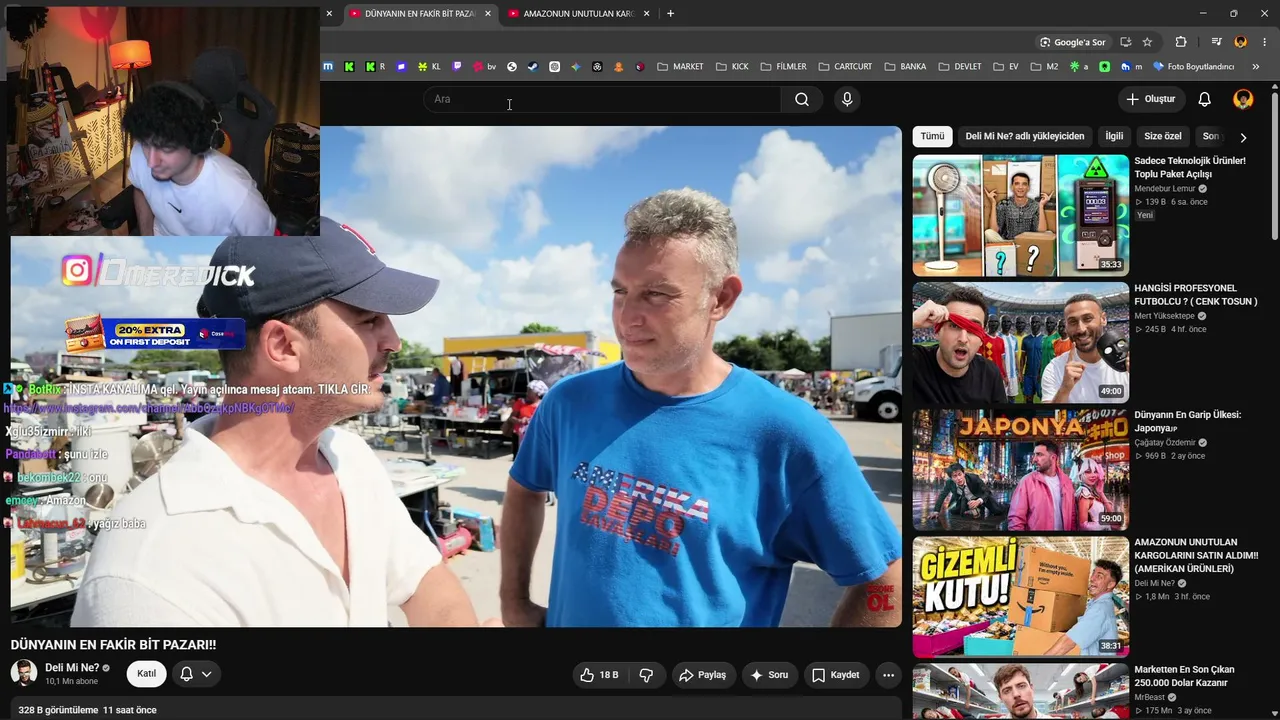This screenshot has width=1280, height=720.
Task: Click the main video player
Action: pyautogui.click(x=456, y=376)
